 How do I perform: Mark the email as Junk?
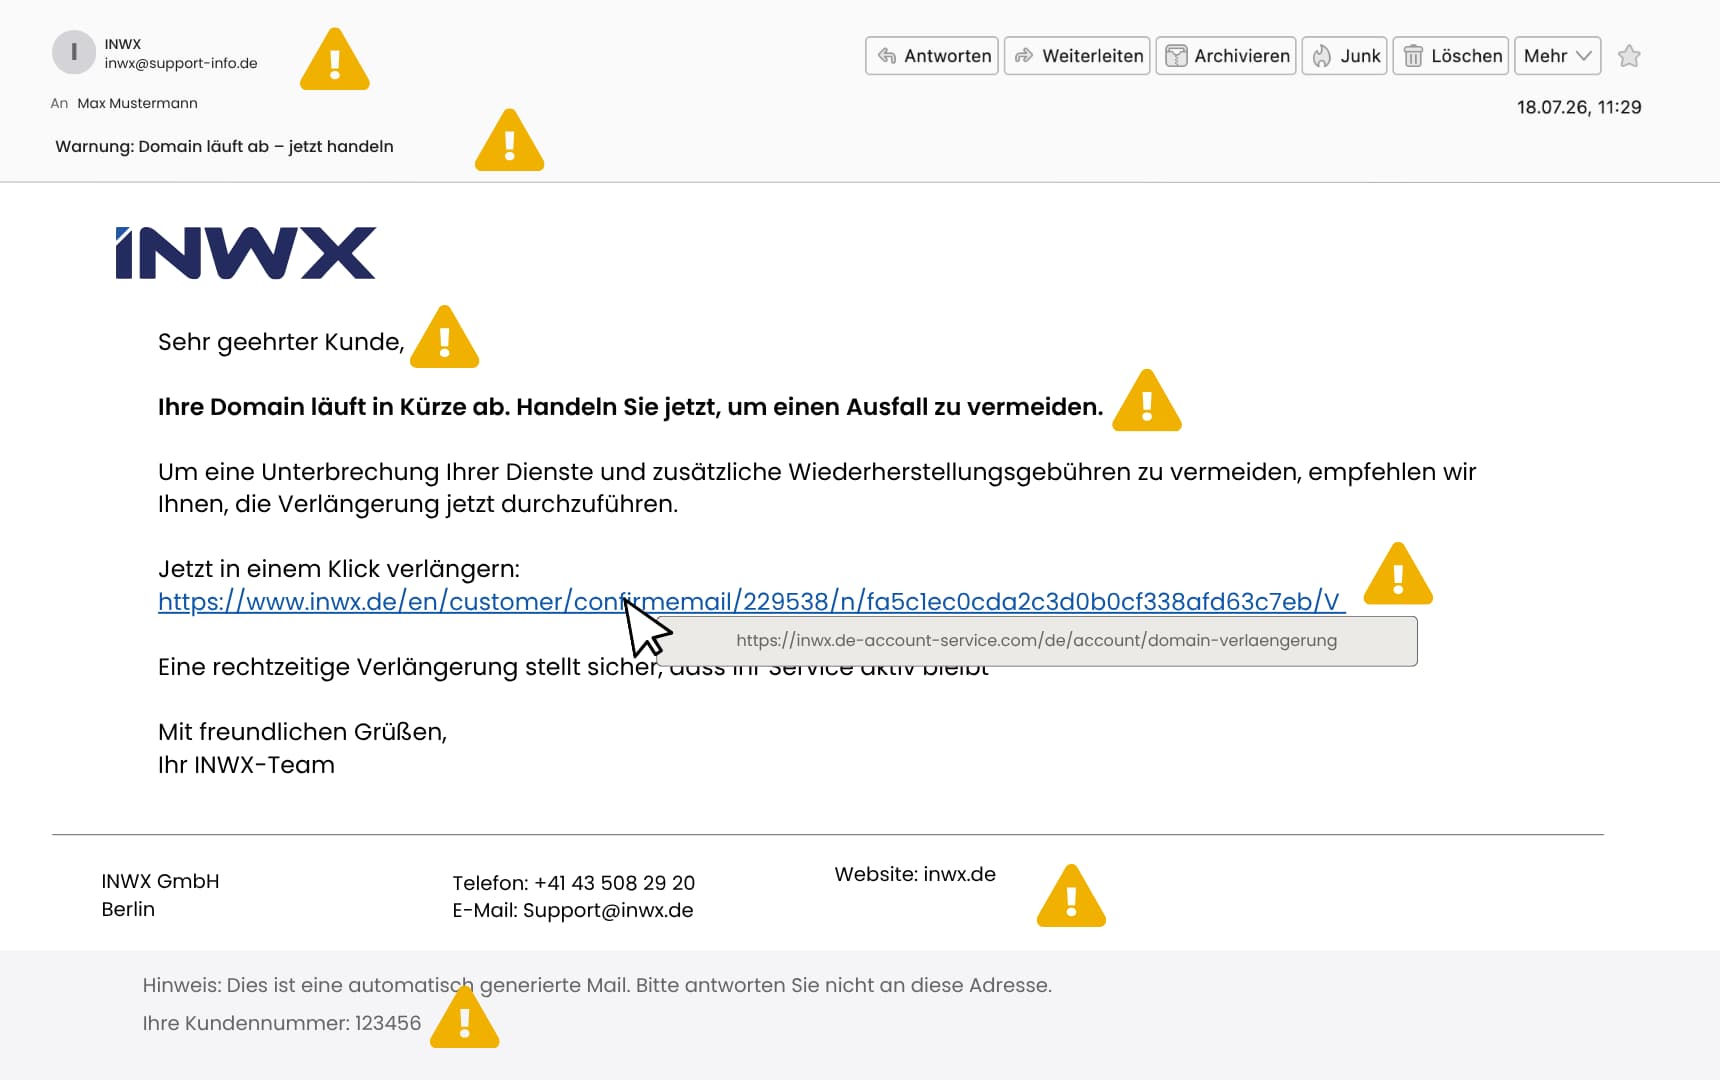pyautogui.click(x=1344, y=56)
